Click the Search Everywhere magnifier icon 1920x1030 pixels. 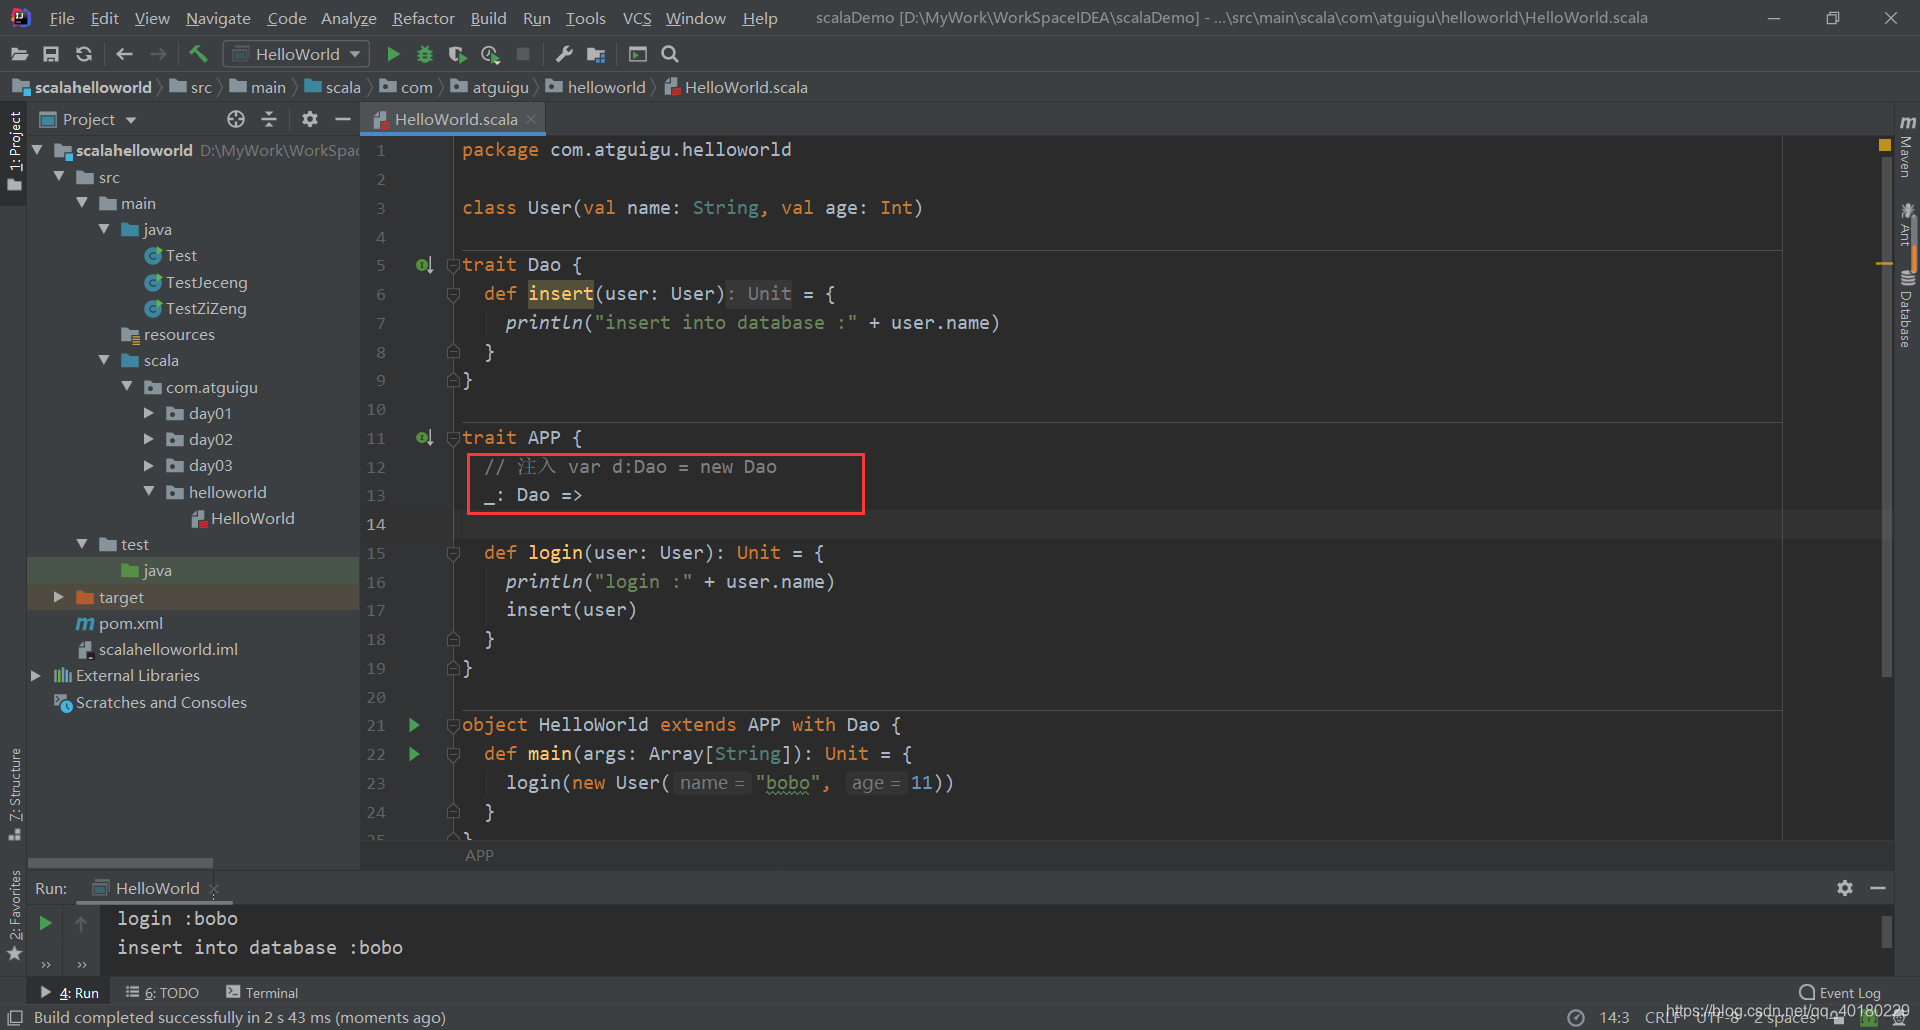tap(670, 54)
